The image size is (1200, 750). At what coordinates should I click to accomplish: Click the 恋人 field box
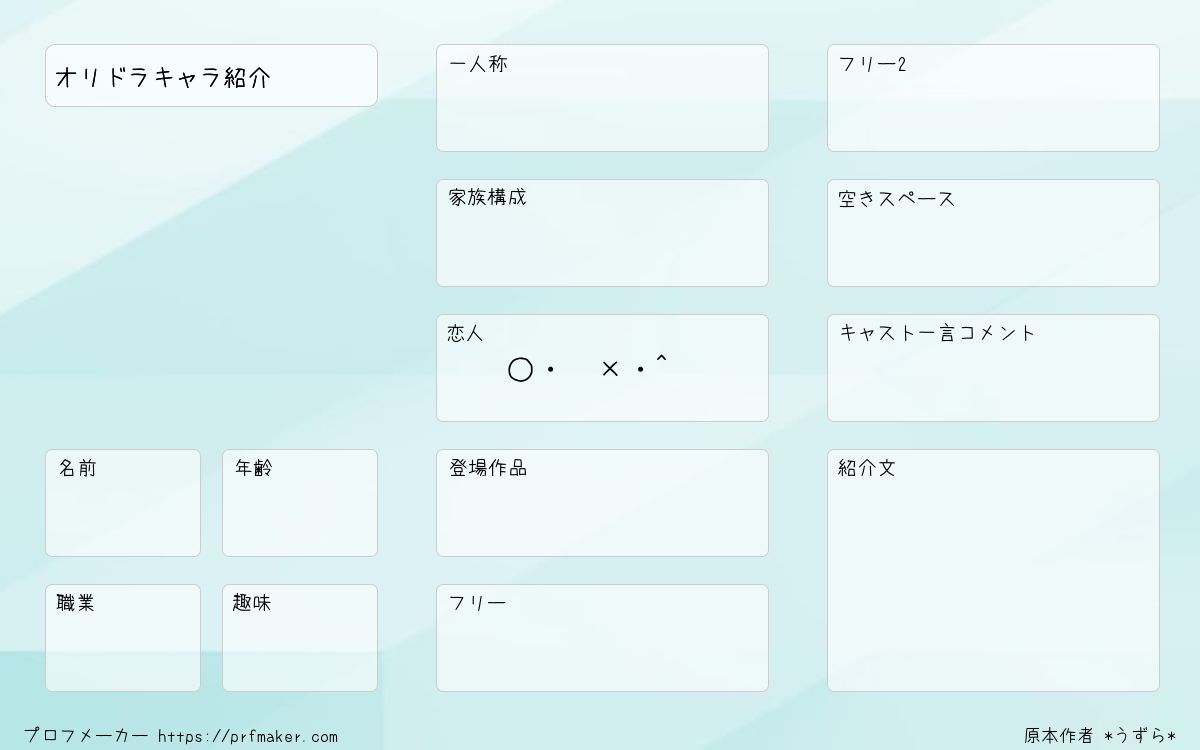click(x=602, y=368)
